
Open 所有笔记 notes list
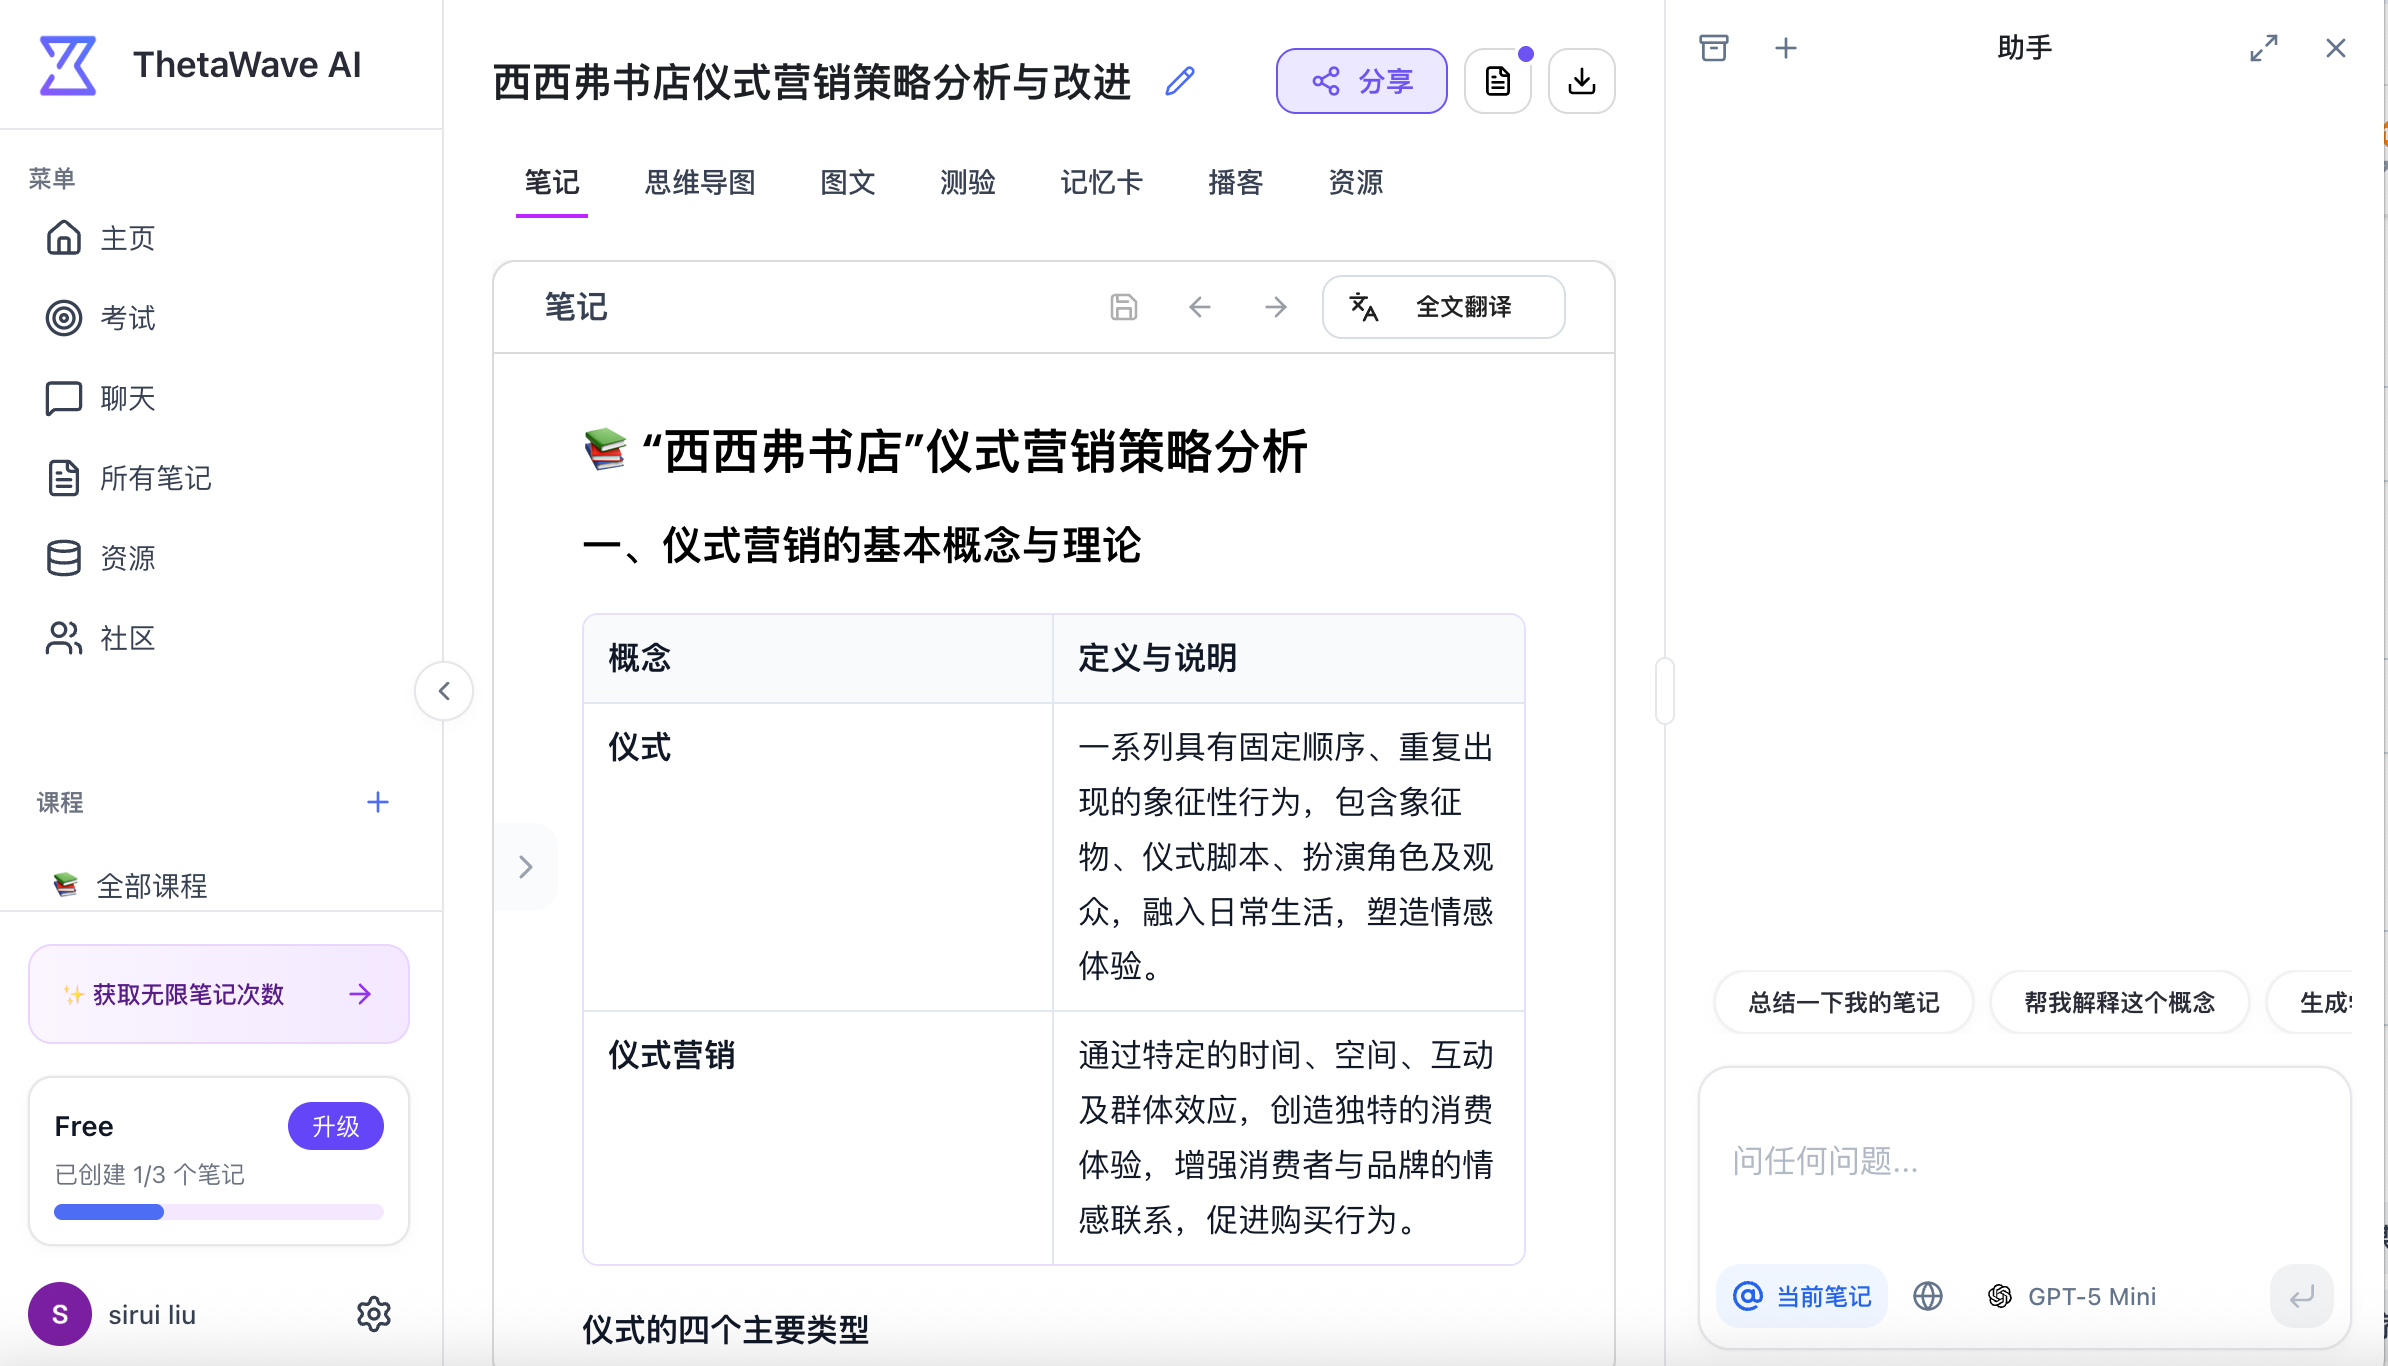63,478
